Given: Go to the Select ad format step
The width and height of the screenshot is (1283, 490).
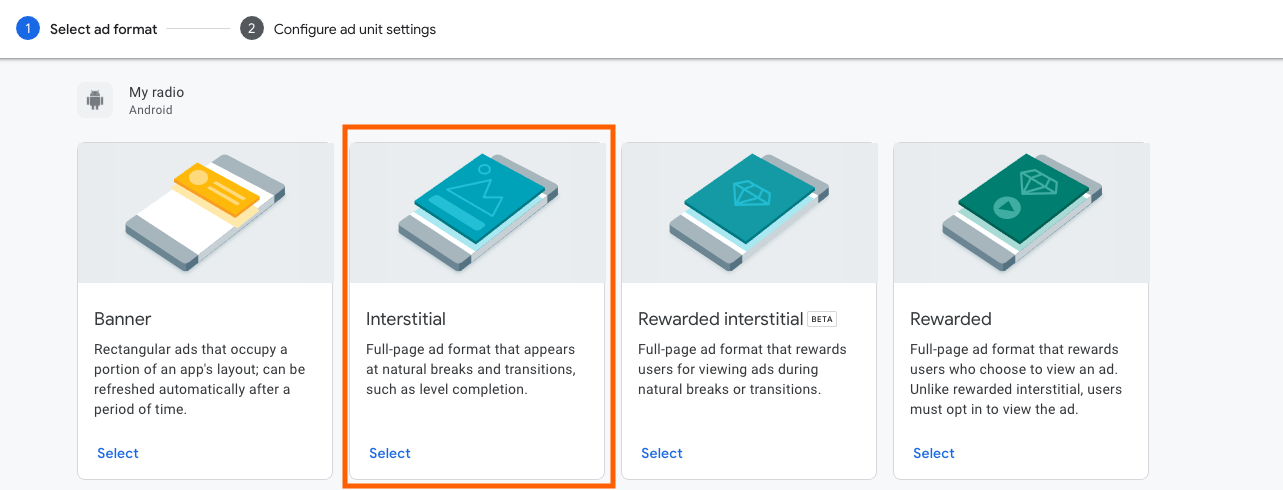Looking at the screenshot, I should pyautogui.click(x=104, y=29).
